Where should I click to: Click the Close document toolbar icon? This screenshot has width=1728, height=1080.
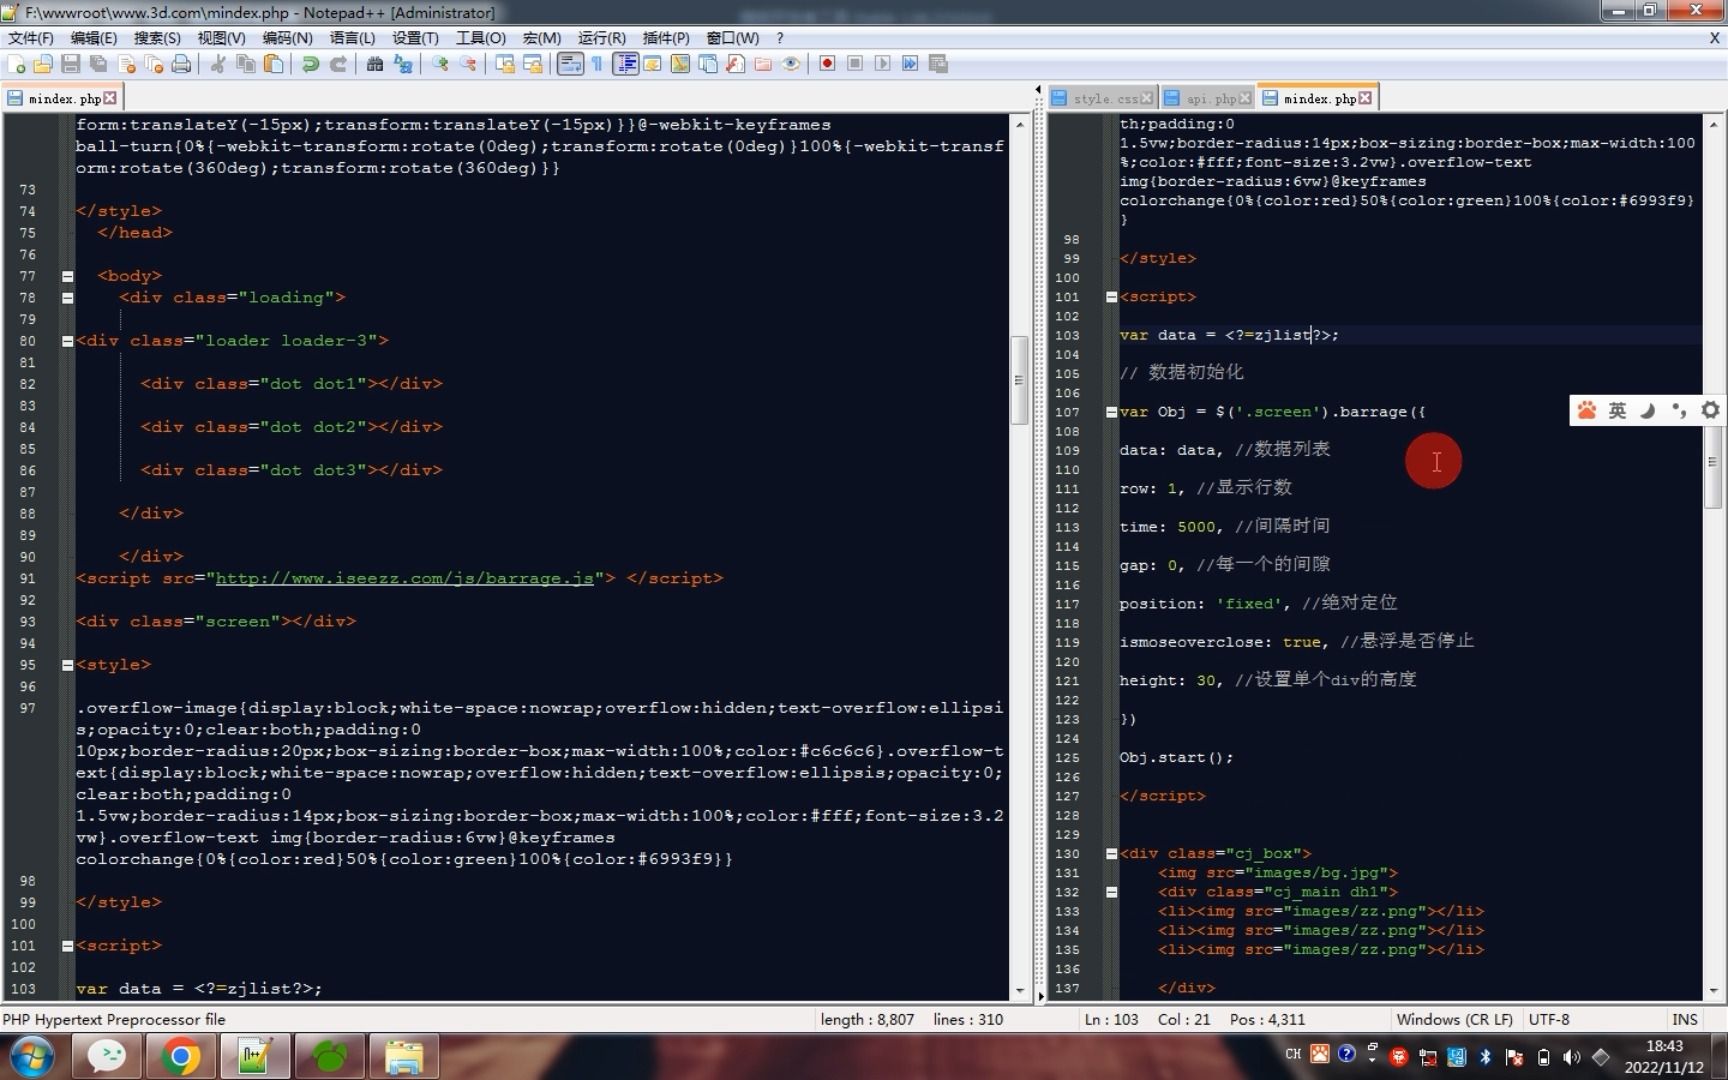click(126, 64)
